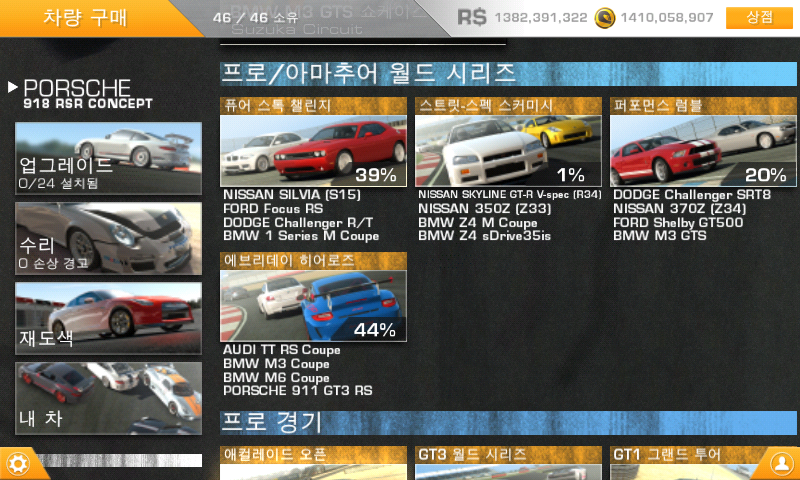Open the 업그레이드 upgrade tile
The width and height of the screenshot is (800, 480).
click(108, 158)
